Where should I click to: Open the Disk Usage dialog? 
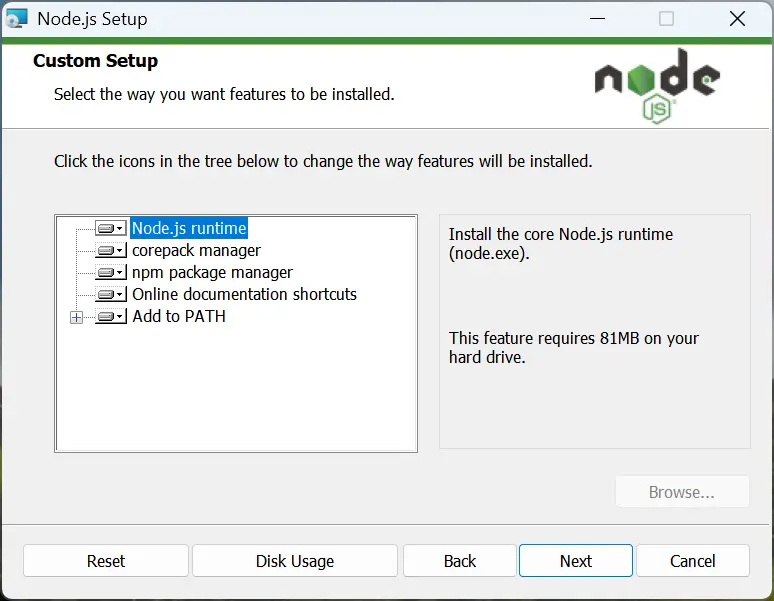[x=295, y=561]
